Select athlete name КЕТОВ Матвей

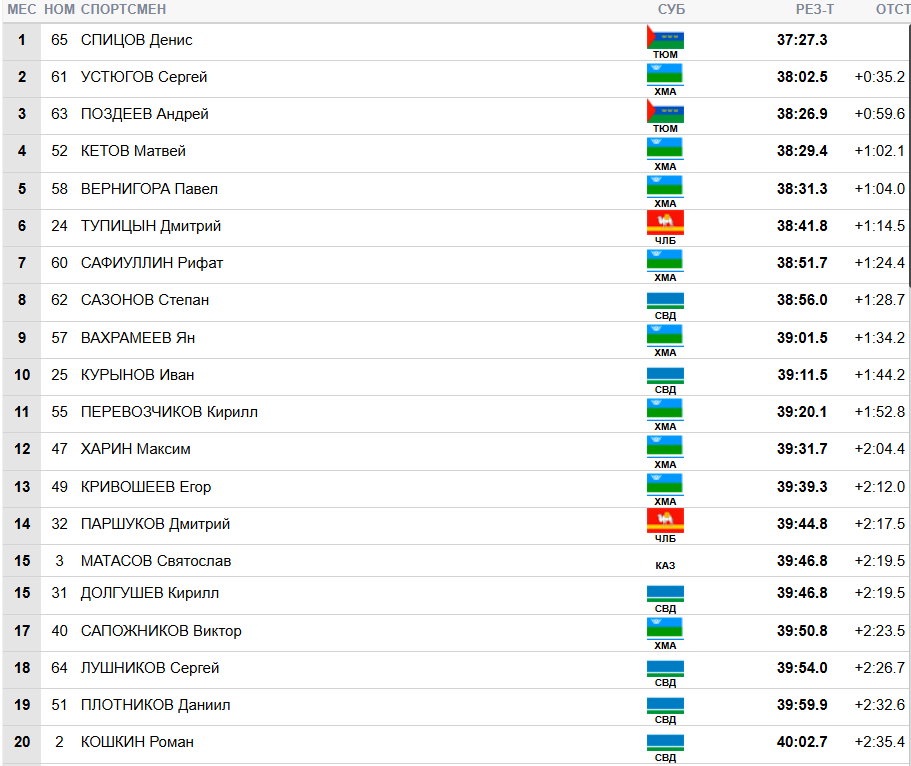[133, 151]
